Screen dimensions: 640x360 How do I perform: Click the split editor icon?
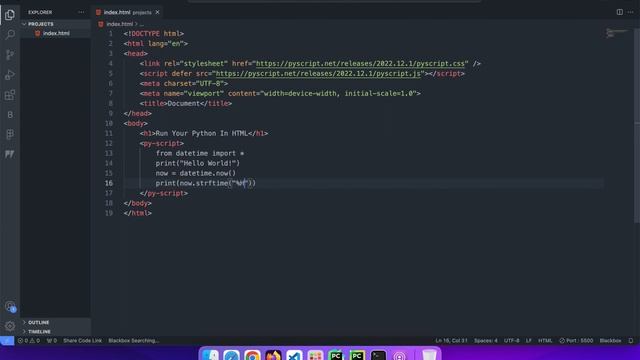click(x=619, y=12)
